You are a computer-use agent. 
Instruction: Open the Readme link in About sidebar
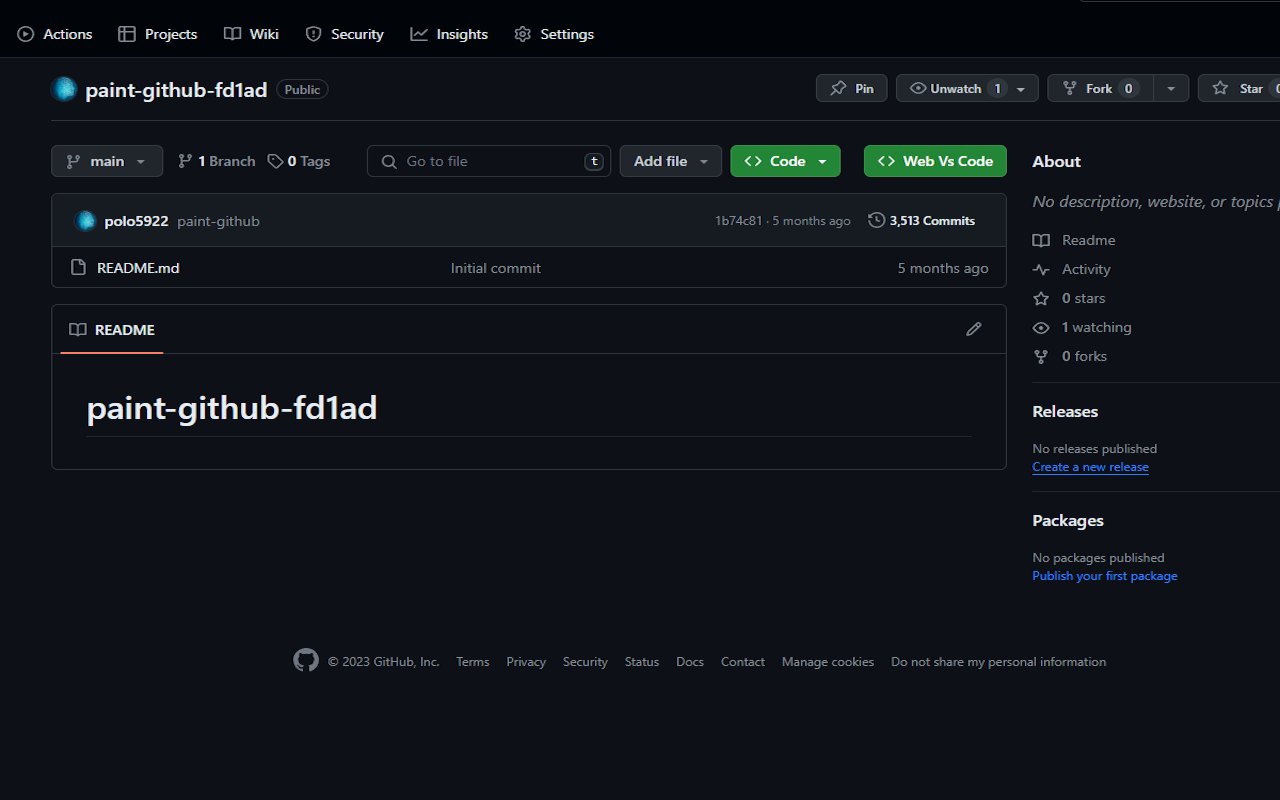click(1075, 240)
